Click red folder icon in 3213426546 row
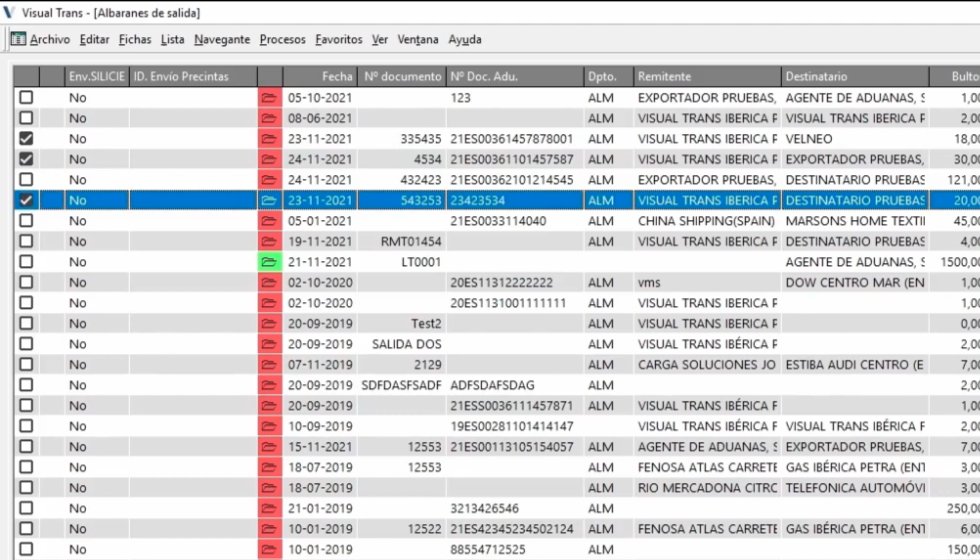 tap(269, 509)
